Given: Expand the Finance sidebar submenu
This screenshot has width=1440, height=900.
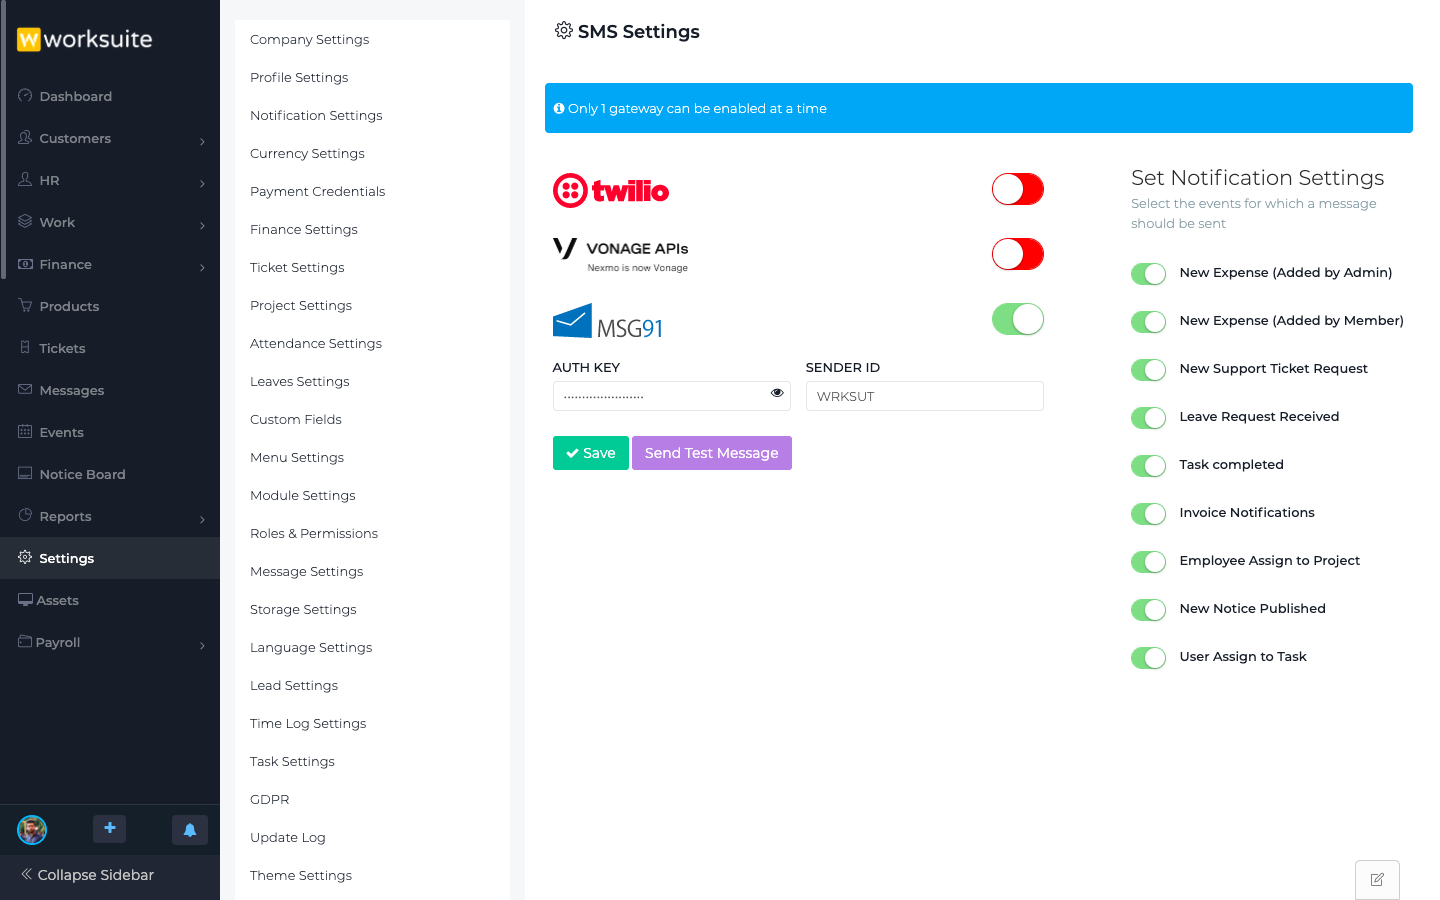Looking at the screenshot, I should [202, 267].
